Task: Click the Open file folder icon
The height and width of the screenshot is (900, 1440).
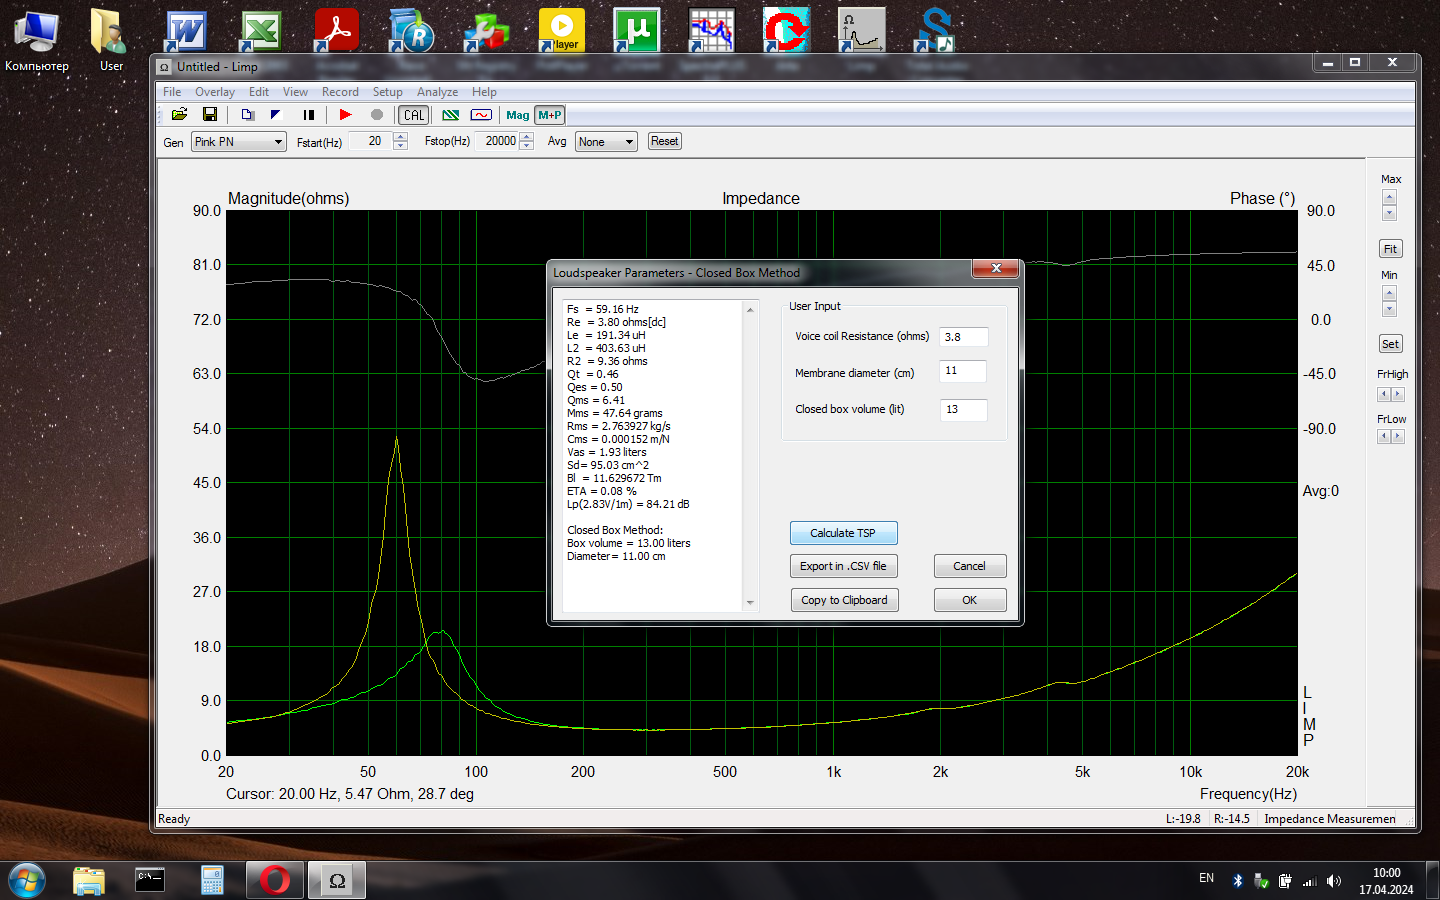Action: [179, 115]
